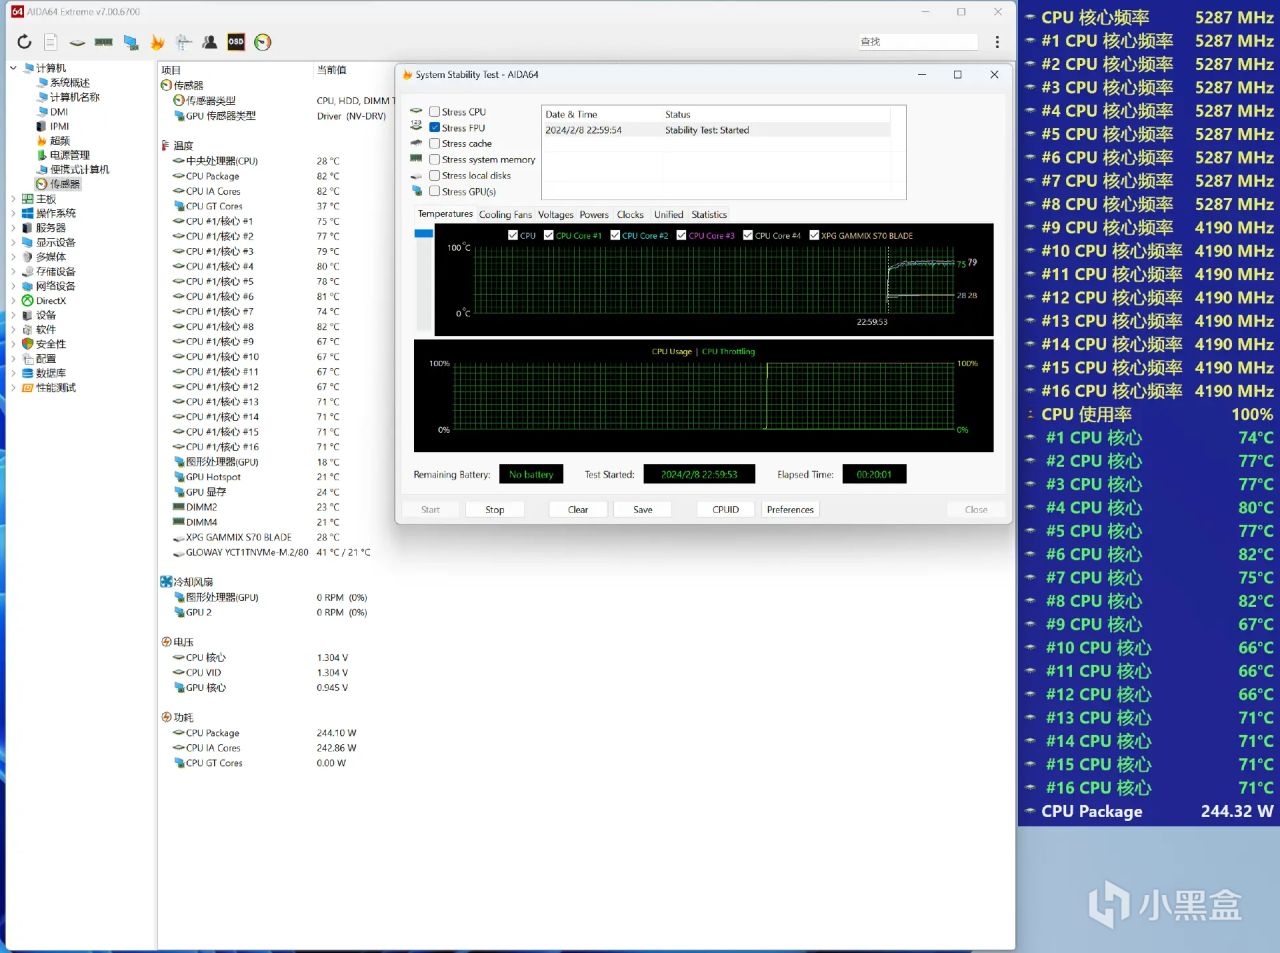
Task: Click the search input field in the toolbar
Action: pos(917,42)
